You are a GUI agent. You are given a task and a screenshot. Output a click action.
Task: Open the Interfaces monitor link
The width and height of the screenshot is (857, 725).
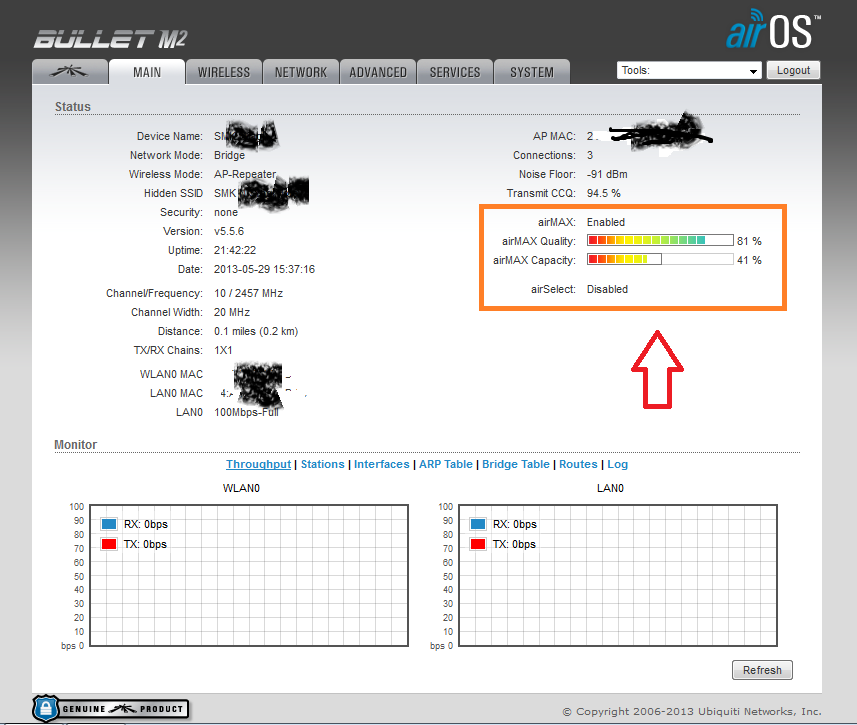pyautogui.click(x=381, y=464)
